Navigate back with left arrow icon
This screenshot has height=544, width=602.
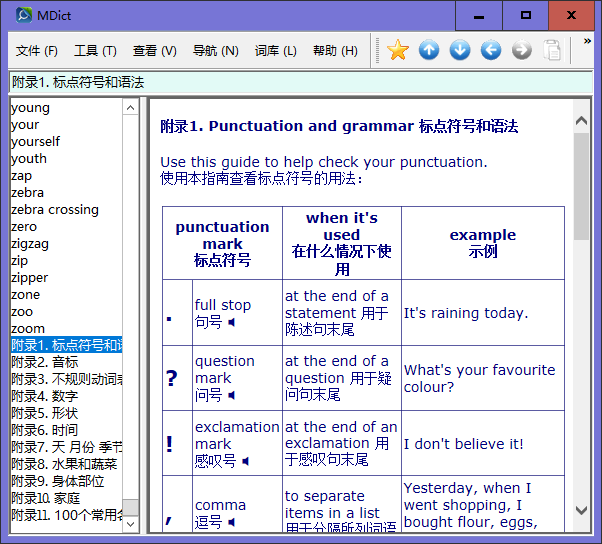491,50
